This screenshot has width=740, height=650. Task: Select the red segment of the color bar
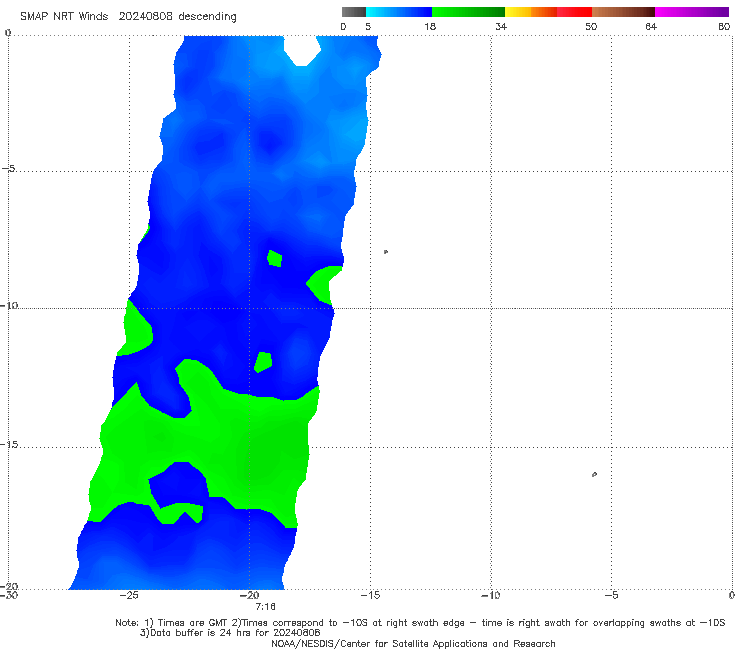574,12
